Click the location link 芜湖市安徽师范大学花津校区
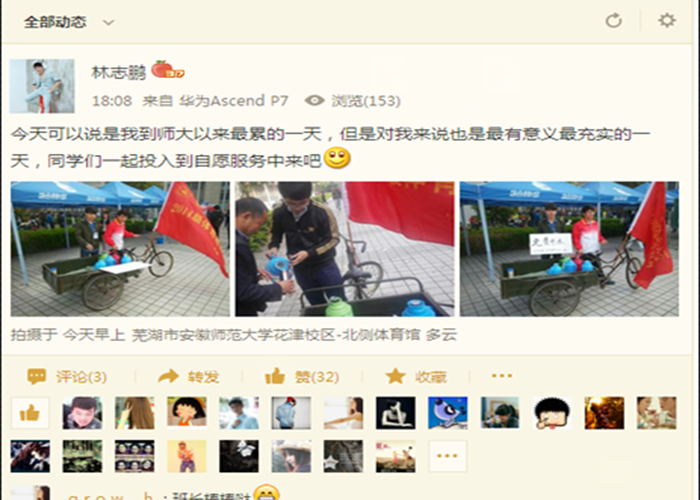 click(233, 335)
